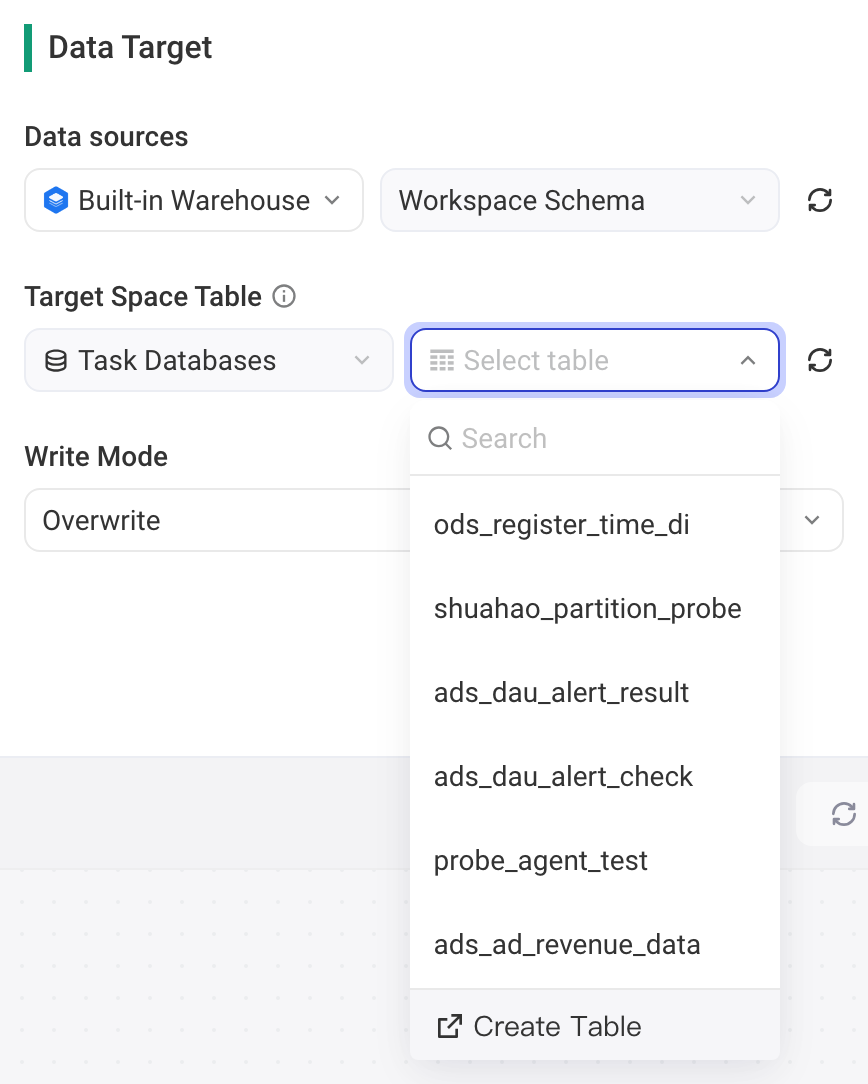
Task: Pick the ads_ad_revenue_data table
Action: tap(595, 945)
